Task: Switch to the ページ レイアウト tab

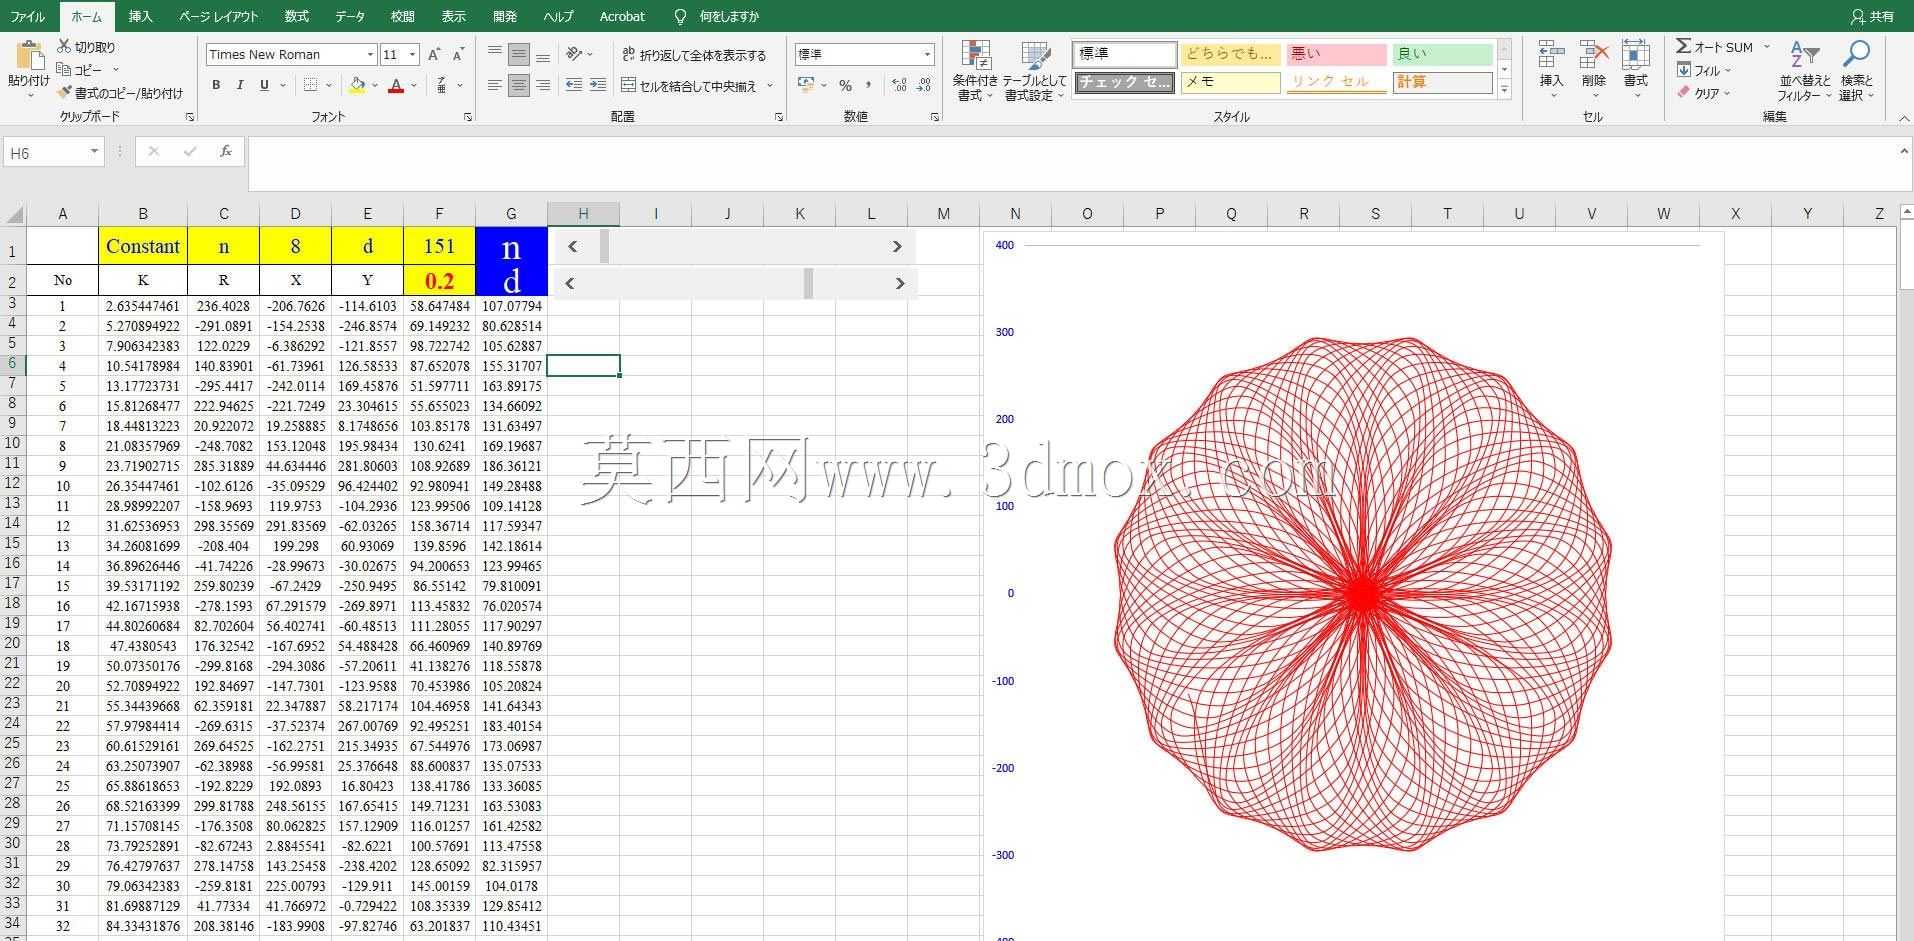Action: pos(218,16)
